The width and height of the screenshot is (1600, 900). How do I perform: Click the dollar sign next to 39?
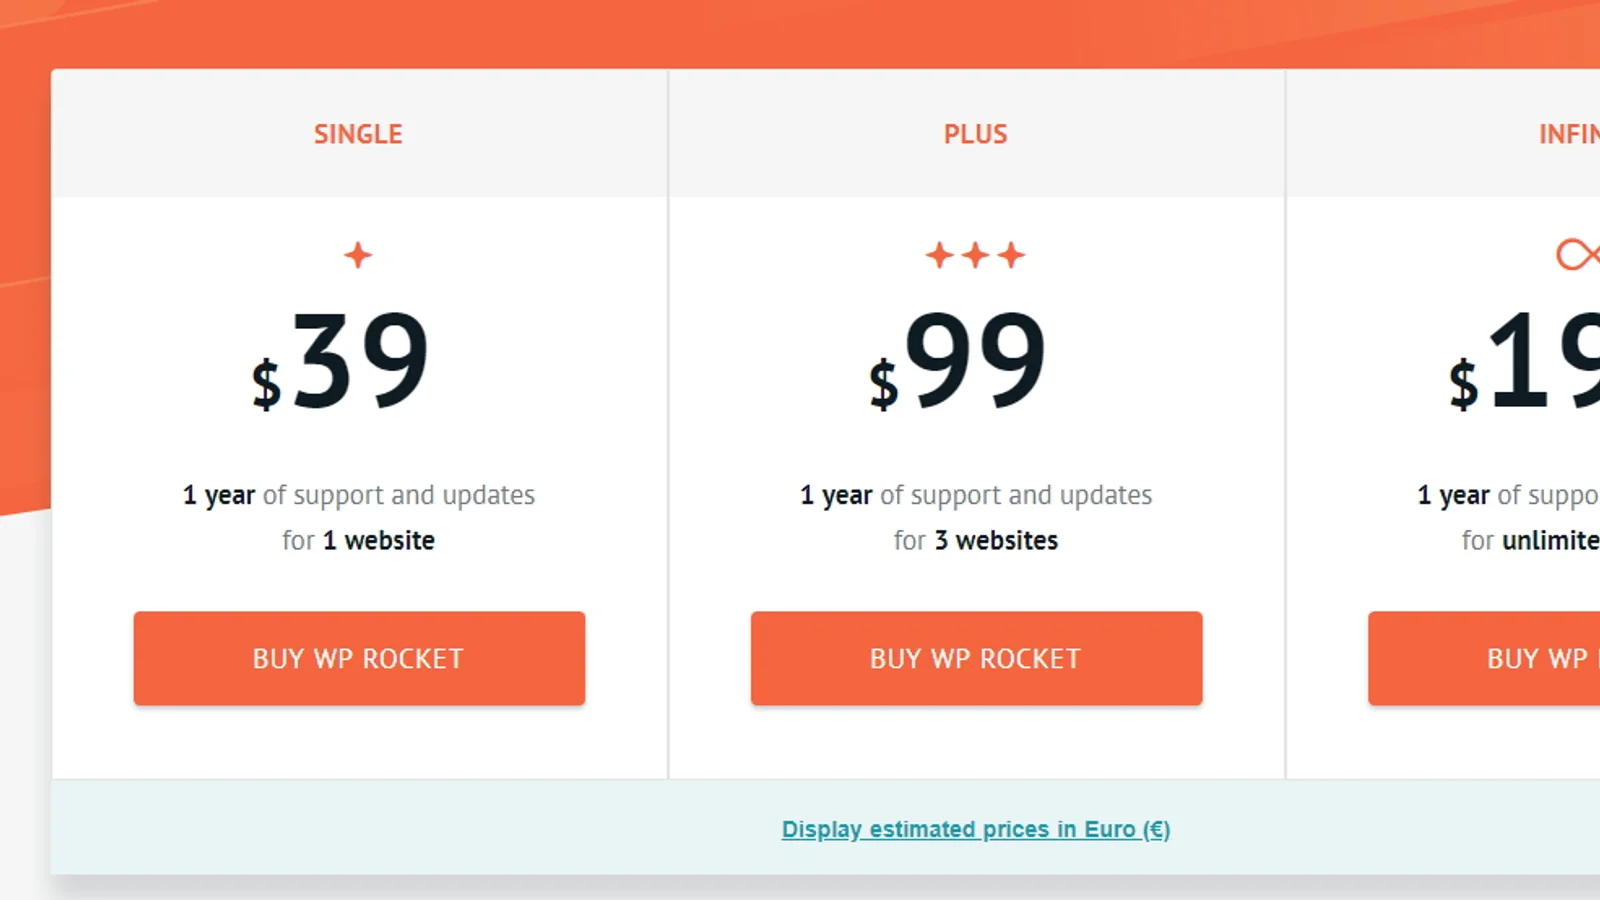(x=266, y=384)
